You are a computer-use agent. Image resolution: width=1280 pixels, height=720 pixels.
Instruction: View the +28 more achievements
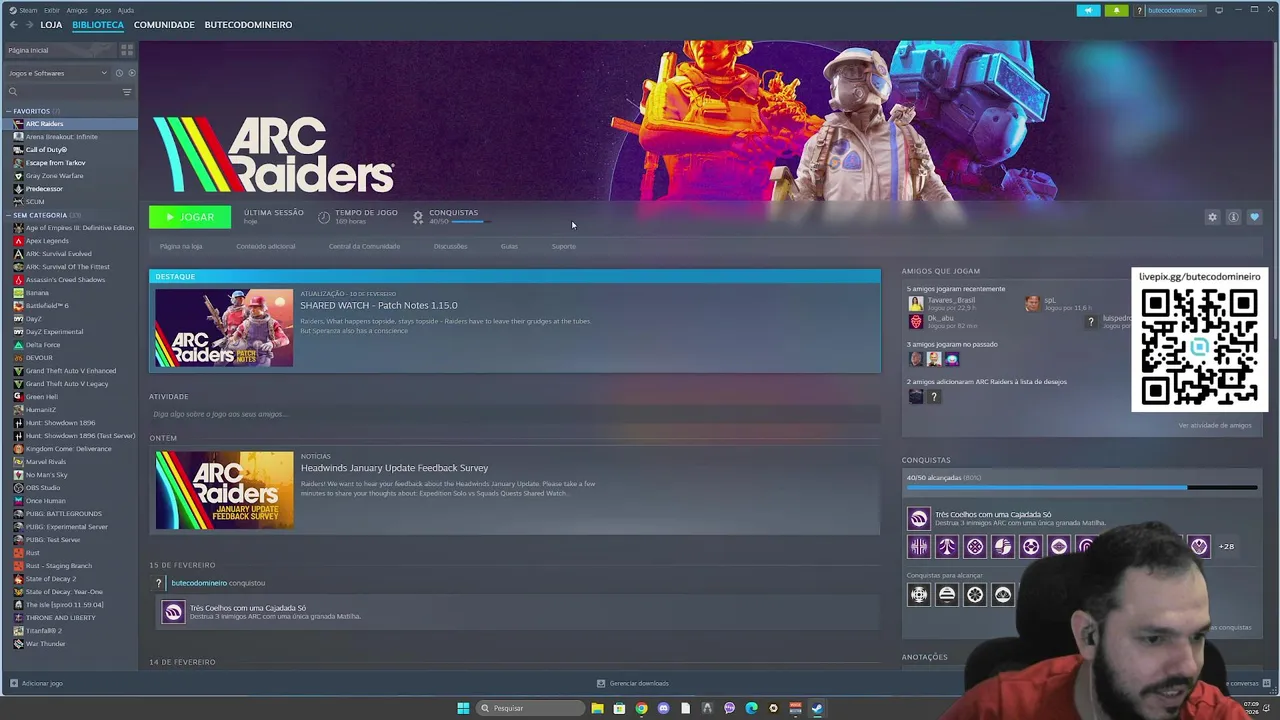click(x=1226, y=546)
